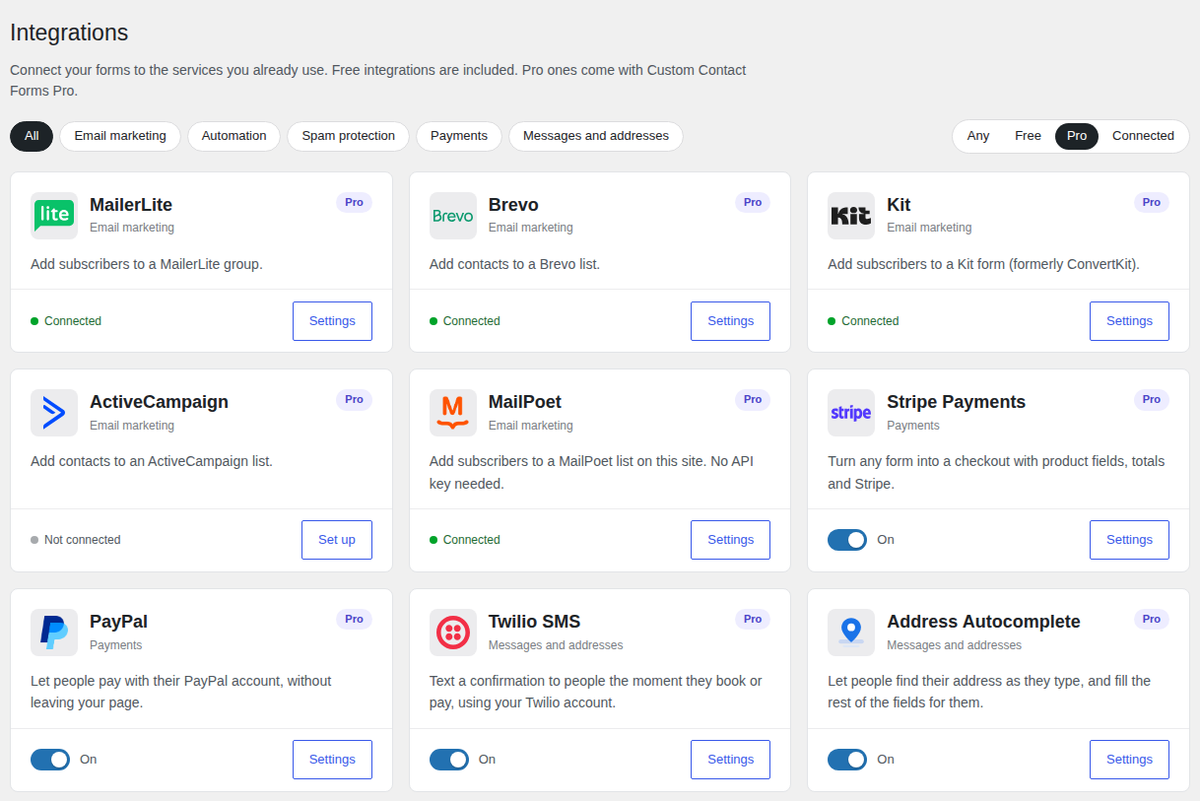1200x801 pixels.
Task: Click Set up for ActiveCampaign
Action: [x=337, y=540]
